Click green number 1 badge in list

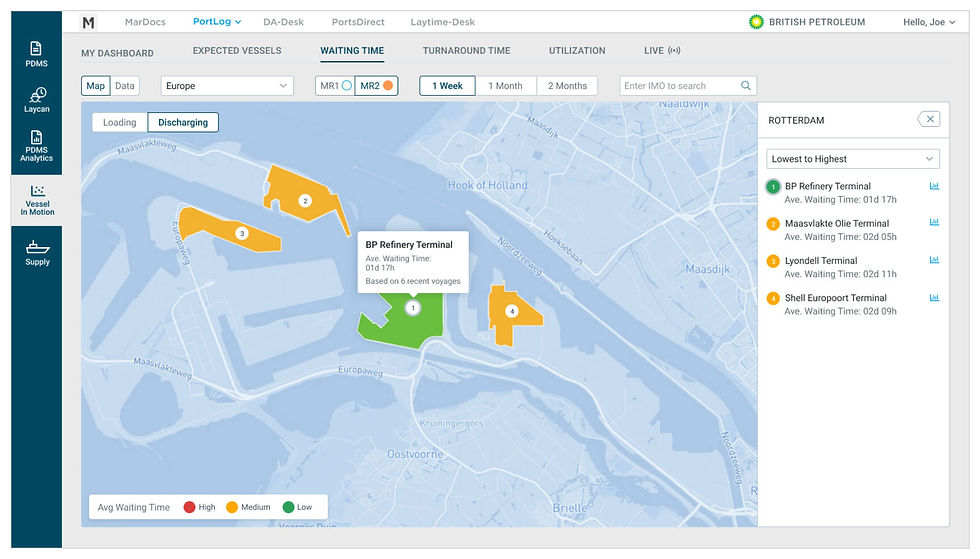coord(773,186)
